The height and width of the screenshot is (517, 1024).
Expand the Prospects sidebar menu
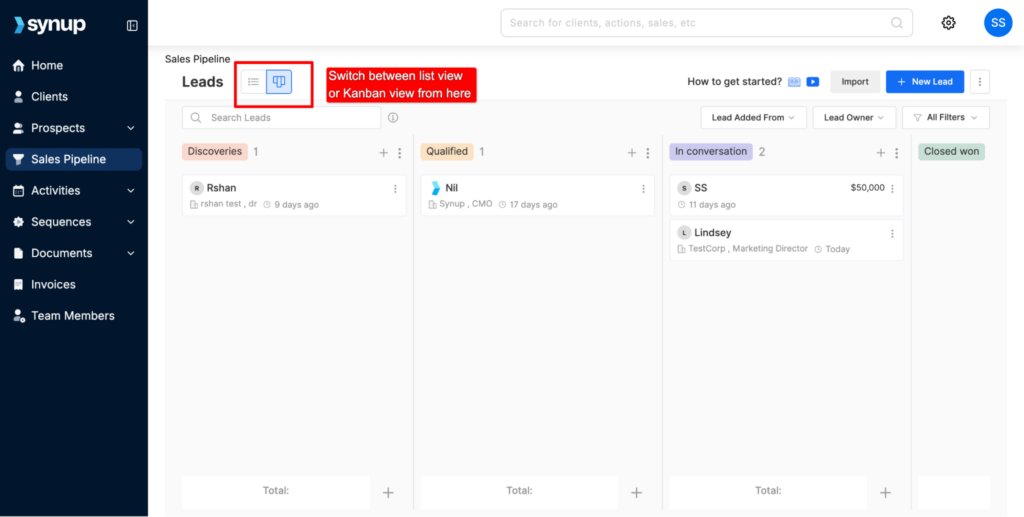point(130,128)
